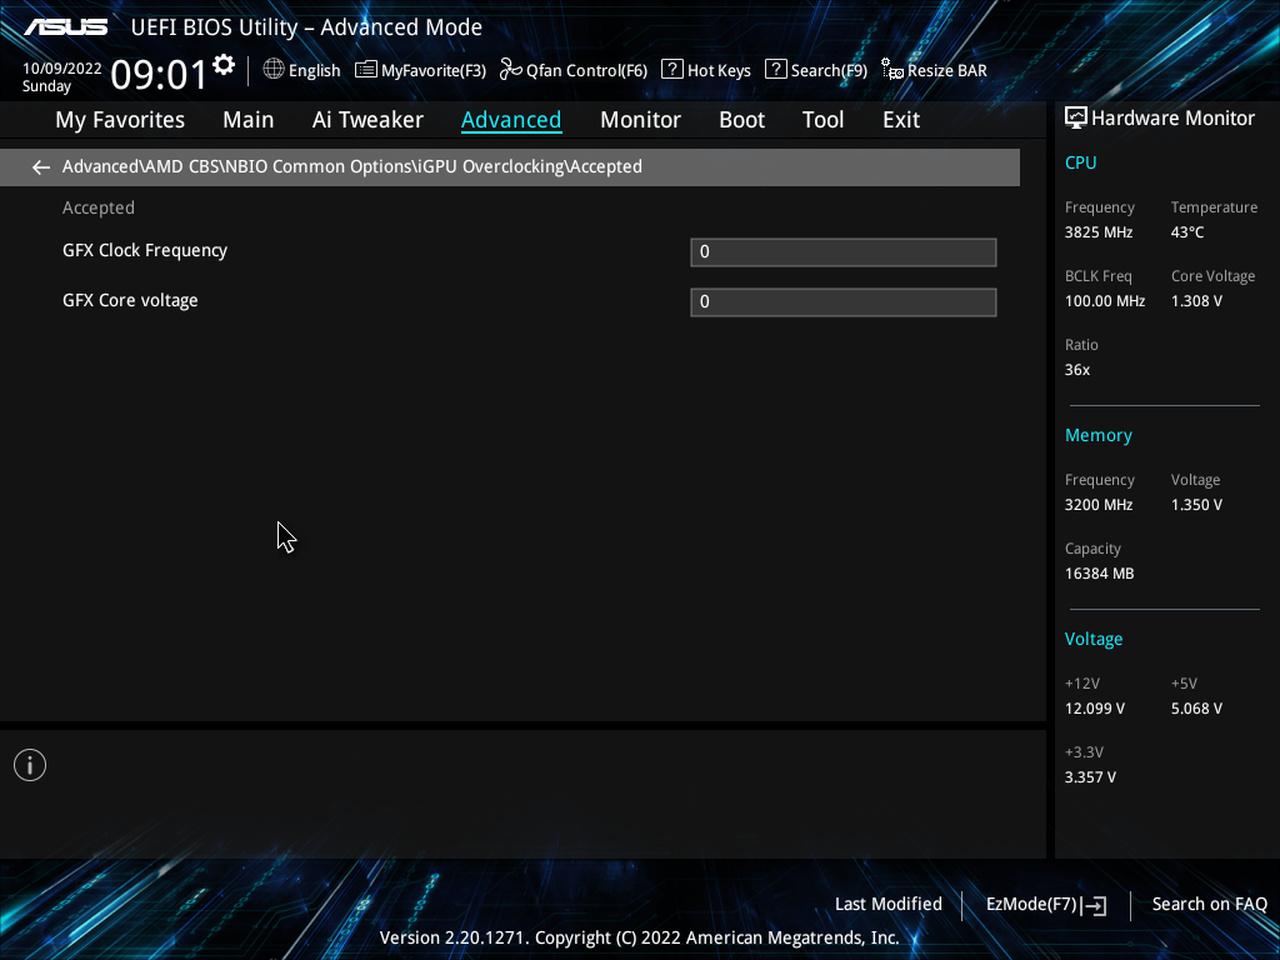Select the Advanced tab
1280x960 pixels.
click(511, 120)
